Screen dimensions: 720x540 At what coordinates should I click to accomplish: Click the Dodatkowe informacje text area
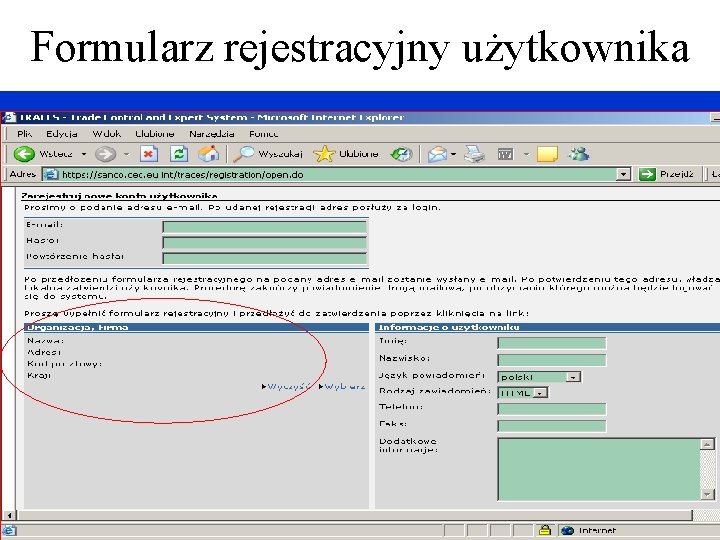point(599,469)
